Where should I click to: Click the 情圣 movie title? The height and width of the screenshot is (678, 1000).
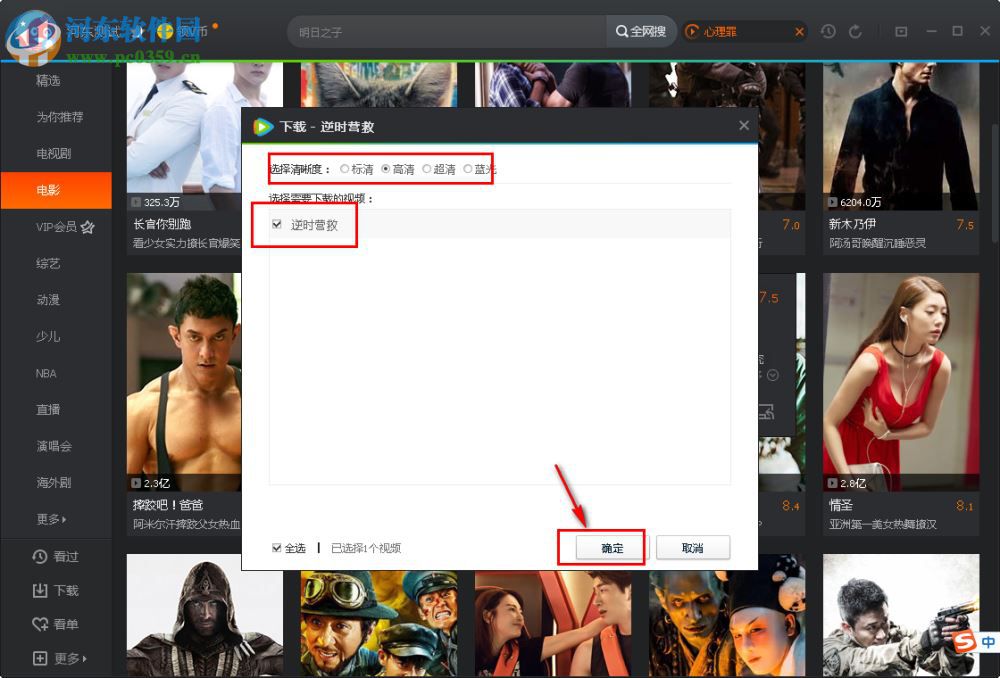841,505
